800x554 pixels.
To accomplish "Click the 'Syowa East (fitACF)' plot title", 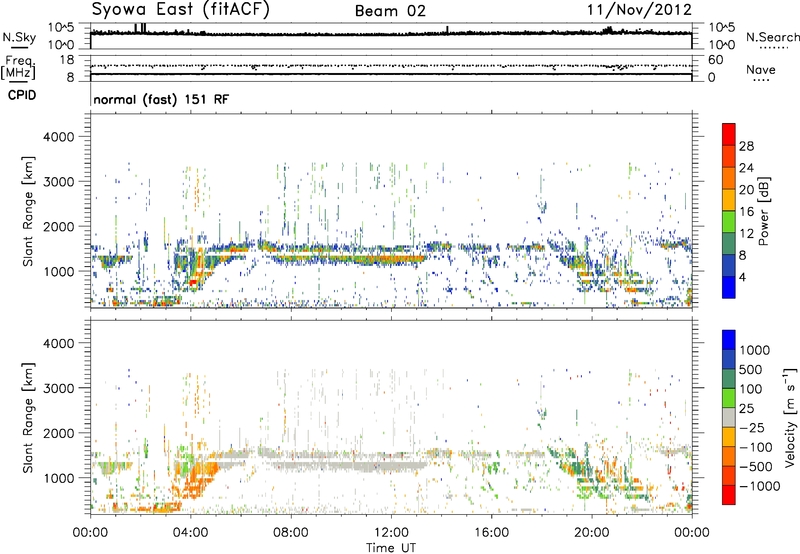I will click(x=181, y=10).
